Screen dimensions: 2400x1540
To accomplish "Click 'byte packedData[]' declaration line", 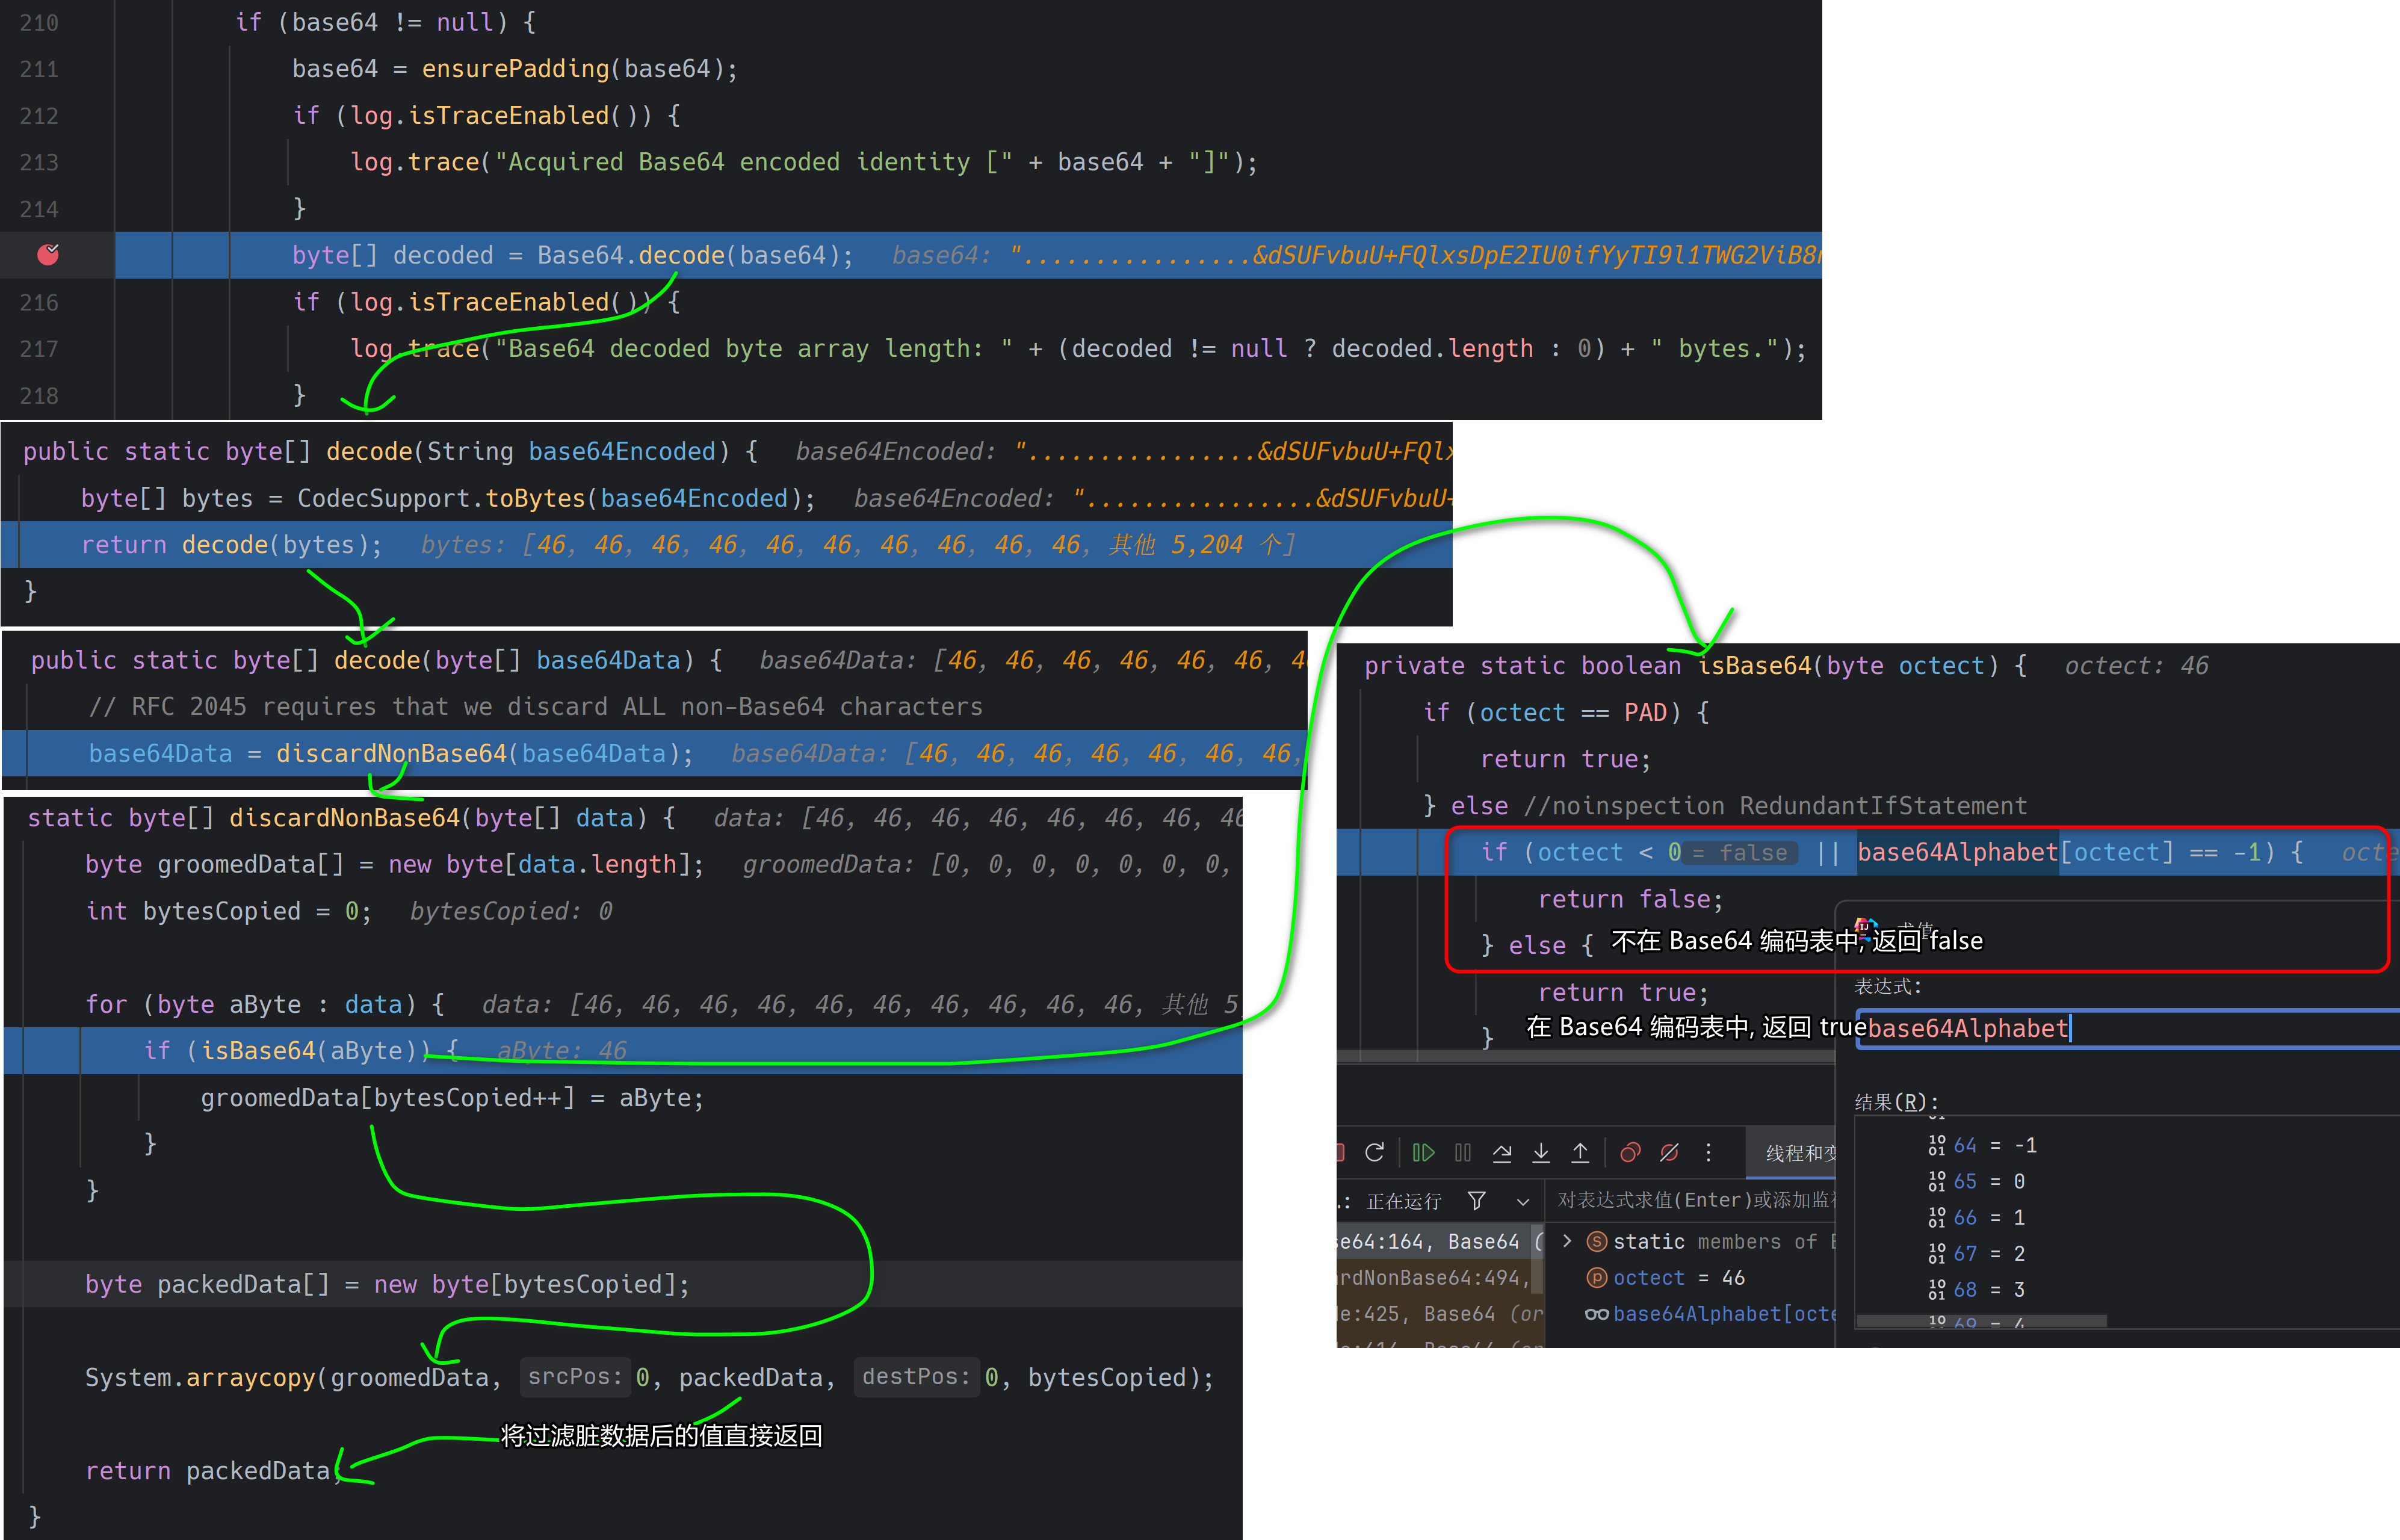I will pos(388,1284).
